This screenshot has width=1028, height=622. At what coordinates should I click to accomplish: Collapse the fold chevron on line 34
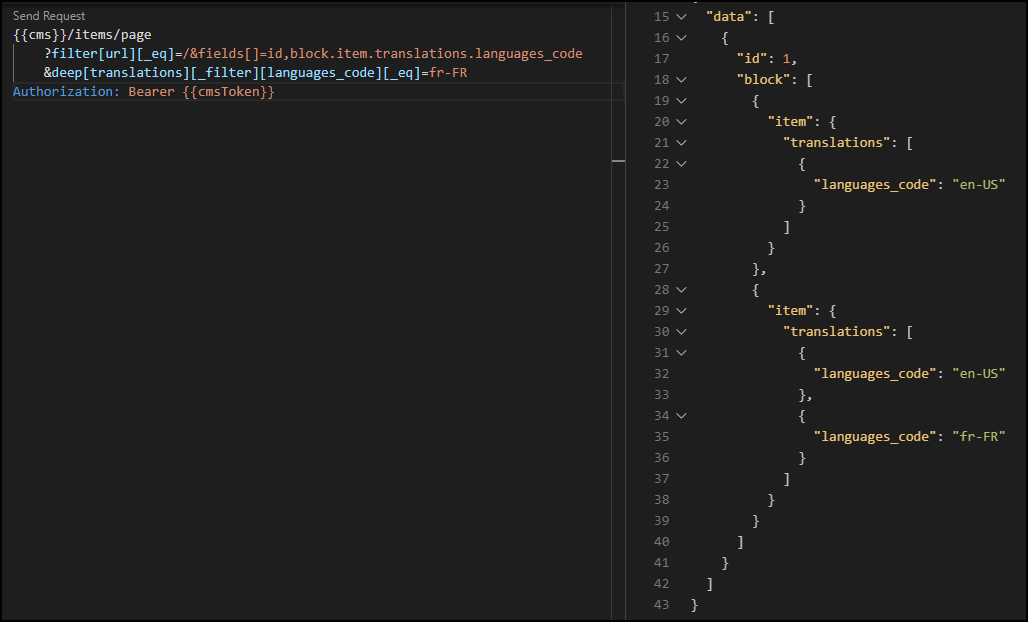point(681,416)
